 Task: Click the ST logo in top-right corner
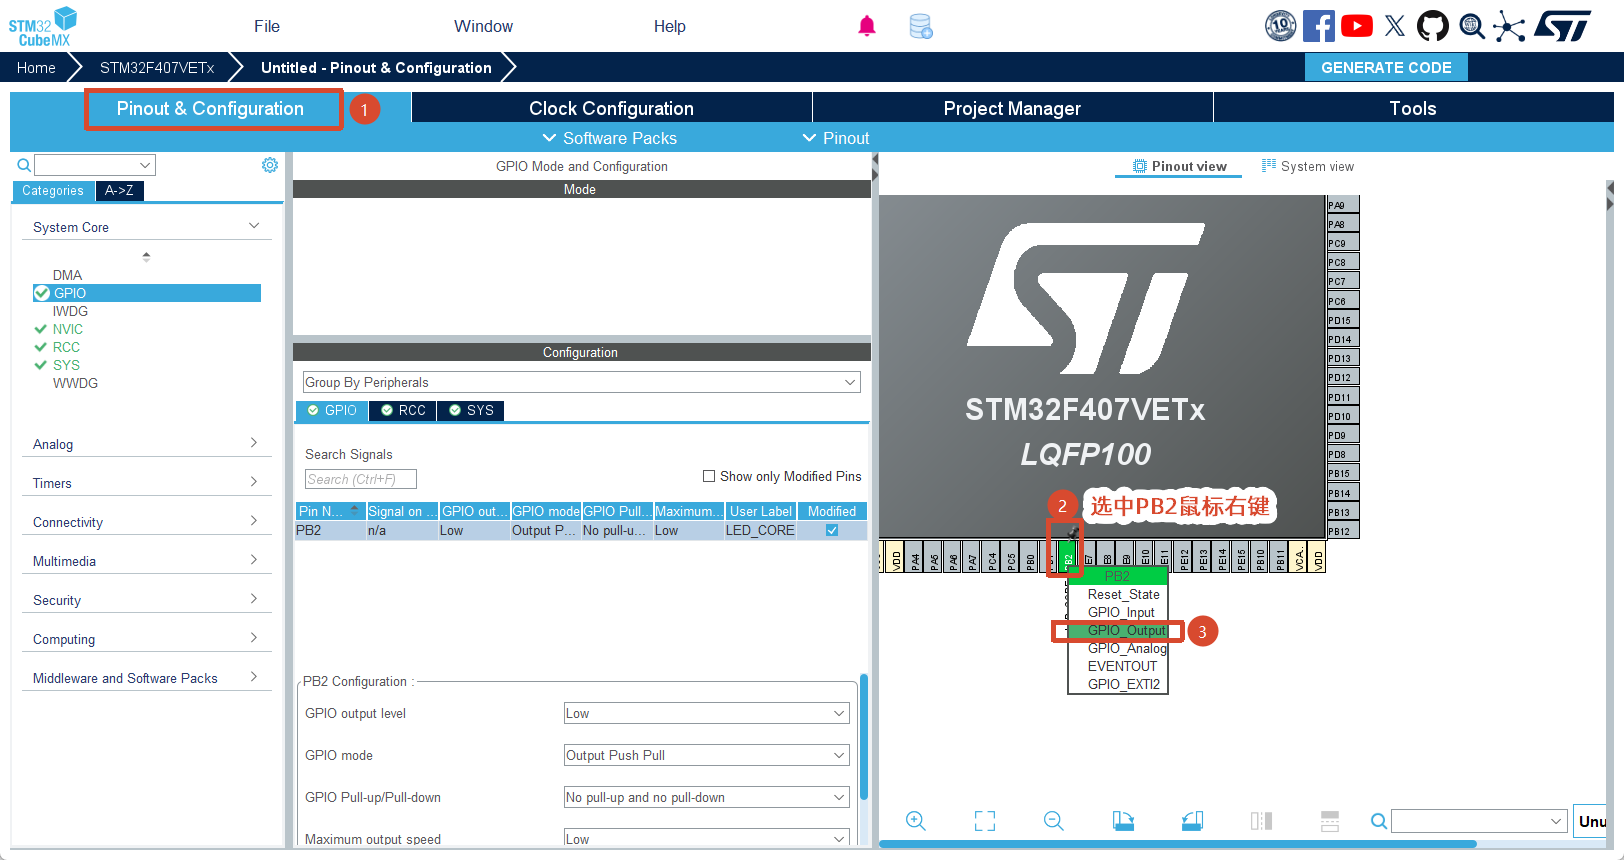(x=1562, y=26)
